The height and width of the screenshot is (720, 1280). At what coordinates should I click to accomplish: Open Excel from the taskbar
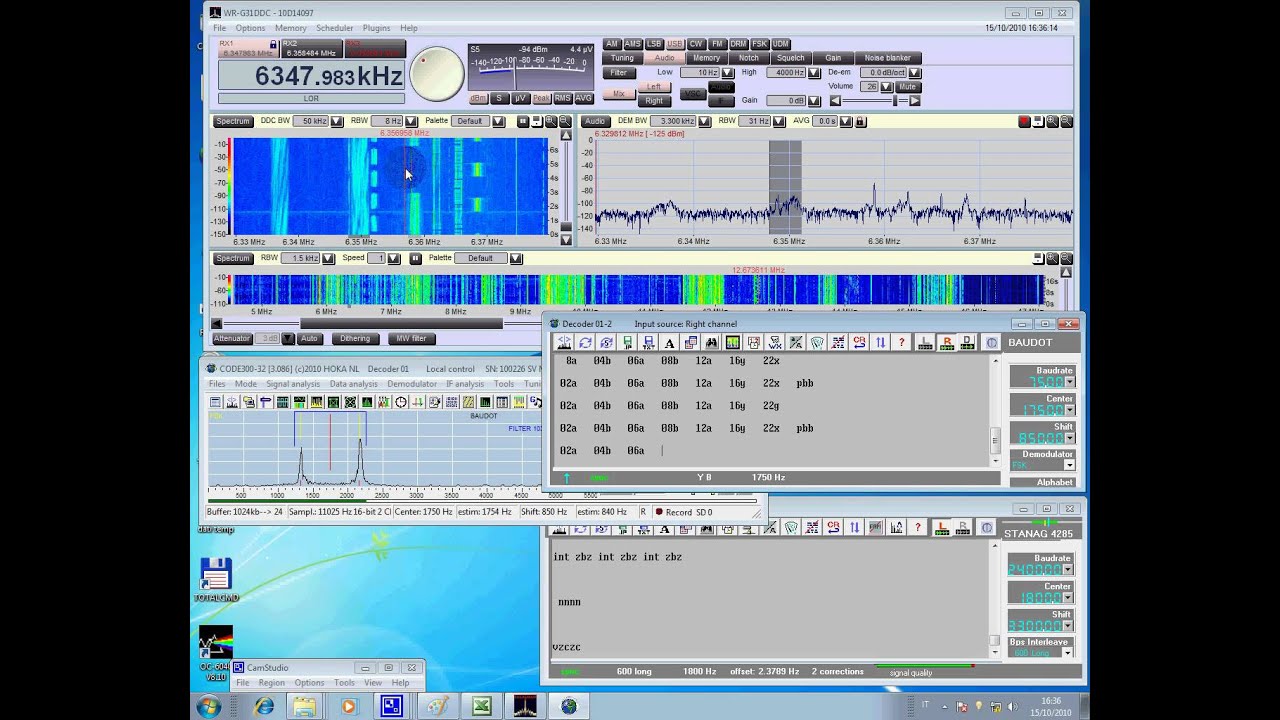(482, 706)
